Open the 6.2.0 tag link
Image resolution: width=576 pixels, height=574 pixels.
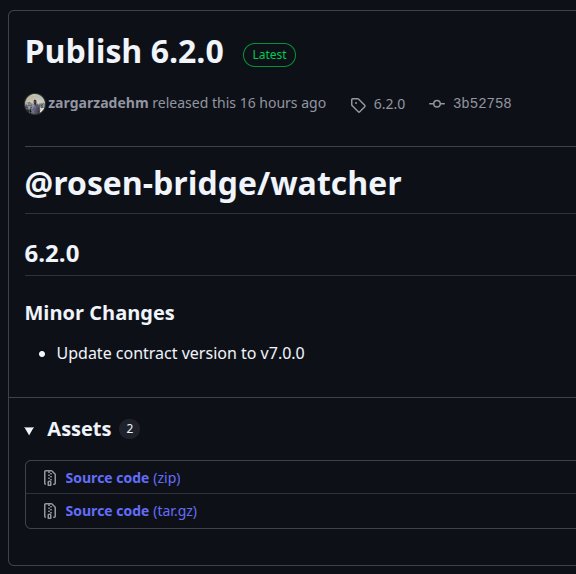[389, 104]
